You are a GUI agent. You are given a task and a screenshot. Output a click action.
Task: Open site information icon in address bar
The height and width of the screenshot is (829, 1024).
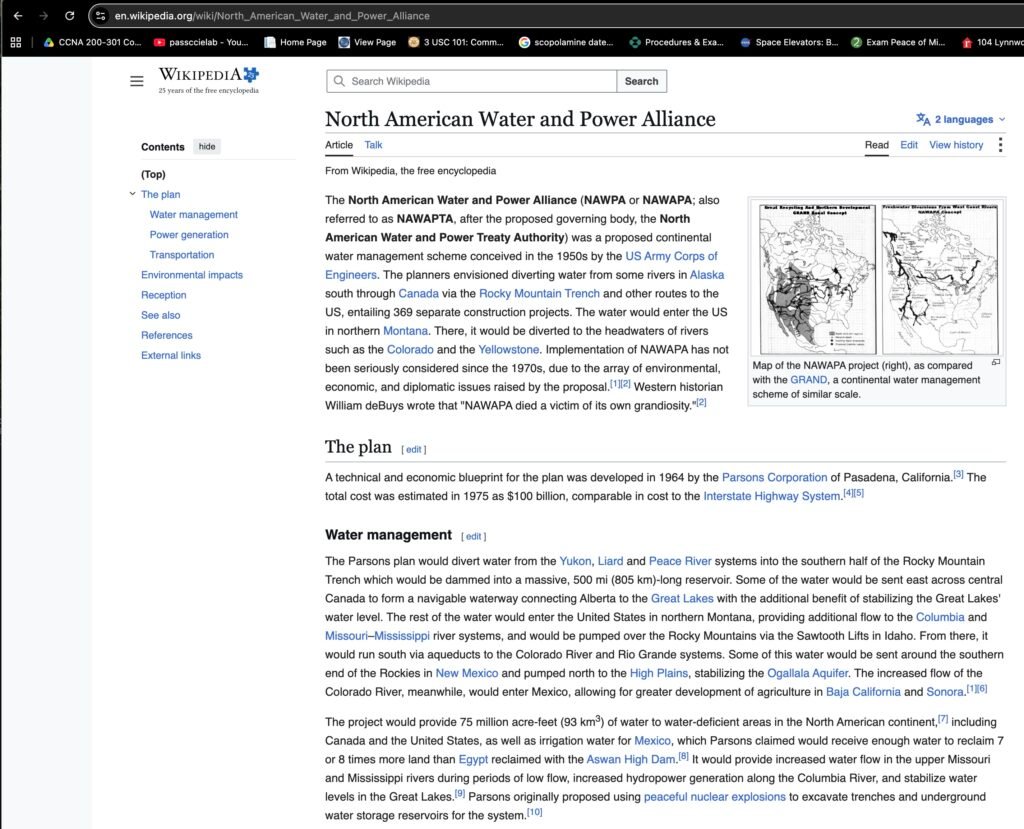[100, 16]
